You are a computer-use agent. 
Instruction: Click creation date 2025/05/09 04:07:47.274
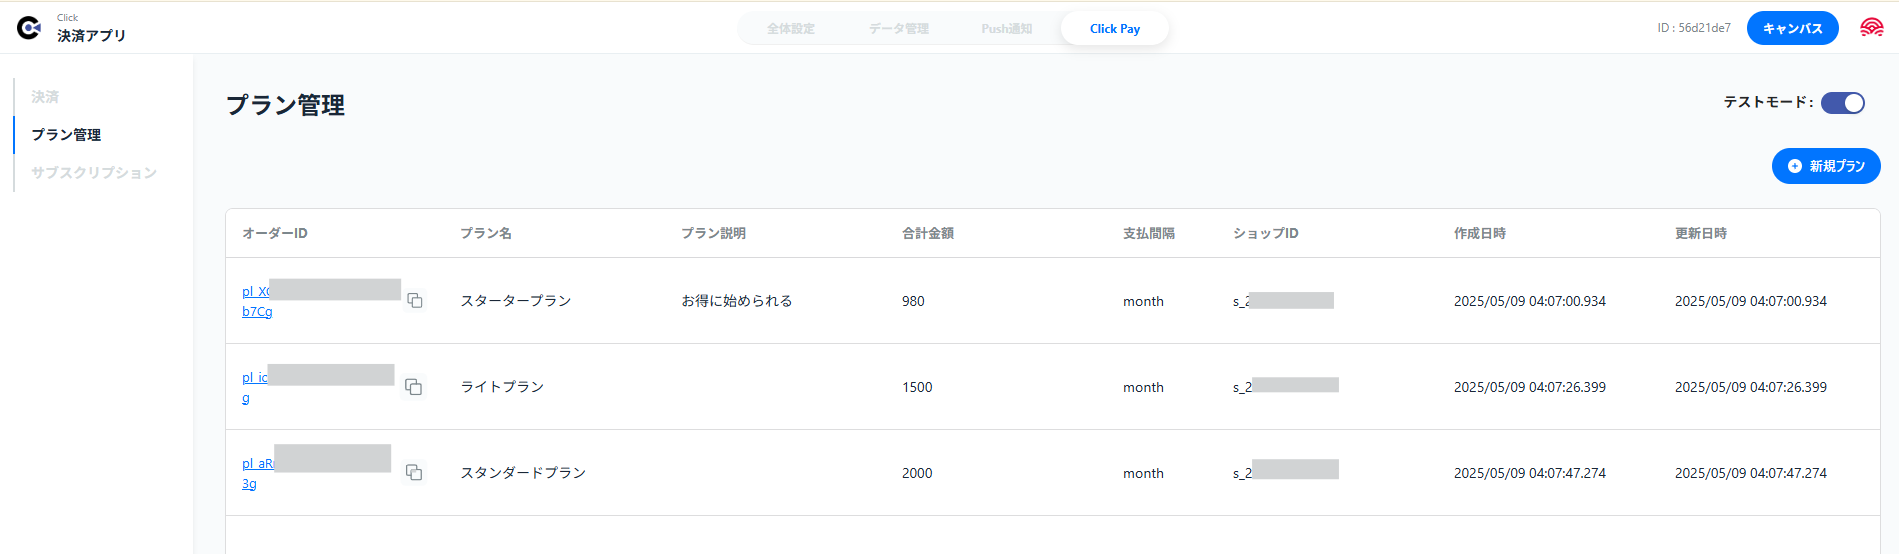[x=1530, y=473]
